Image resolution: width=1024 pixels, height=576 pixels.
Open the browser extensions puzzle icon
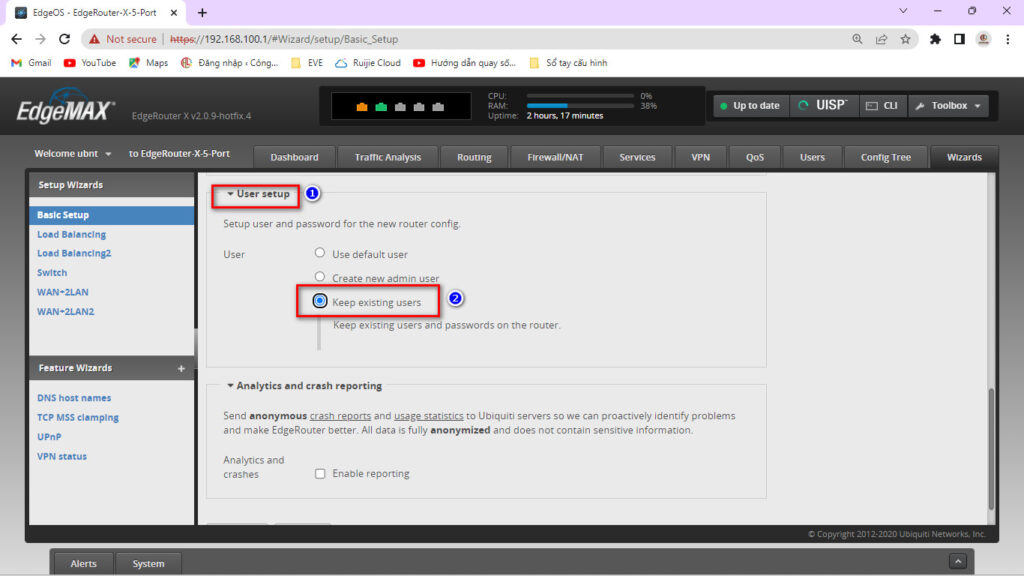point(935,39)
